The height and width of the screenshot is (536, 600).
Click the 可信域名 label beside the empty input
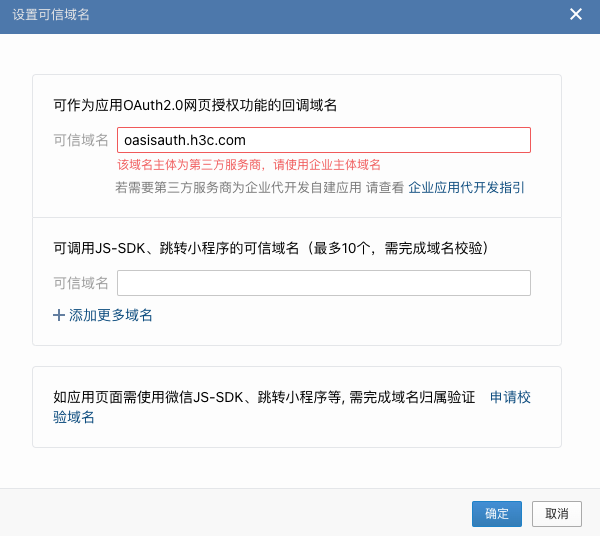[81, 284]
